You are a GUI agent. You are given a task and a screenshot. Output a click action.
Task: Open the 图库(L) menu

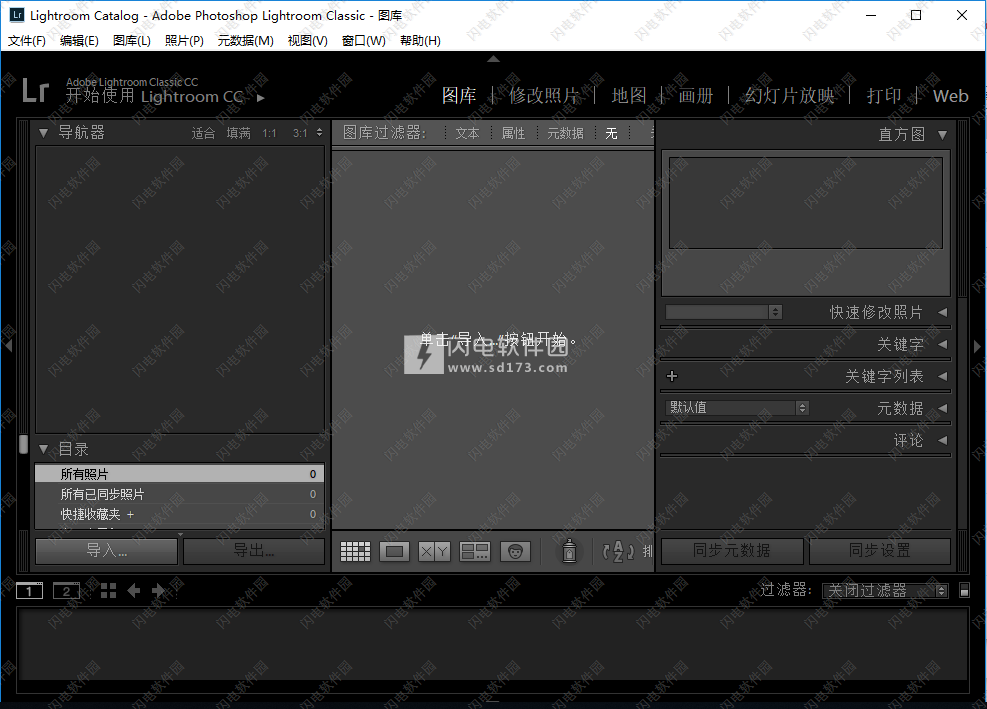tap(132, 40)
